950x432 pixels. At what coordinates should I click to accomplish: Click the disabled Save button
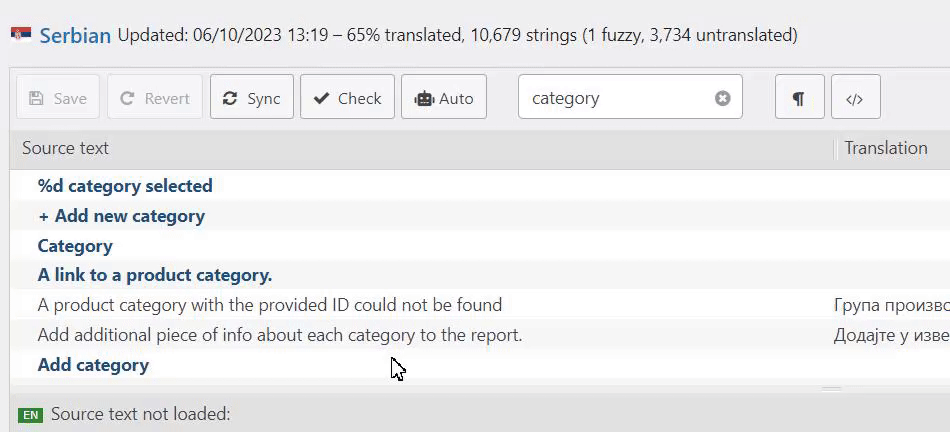(58, 97)
